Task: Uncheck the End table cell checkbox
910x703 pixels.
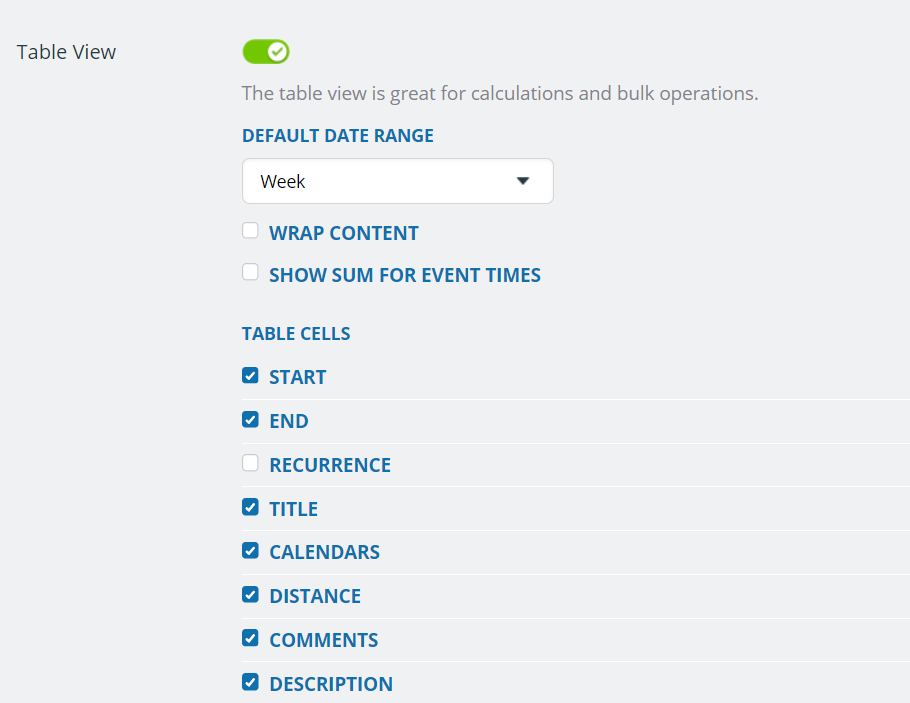Action: (250, 419)
